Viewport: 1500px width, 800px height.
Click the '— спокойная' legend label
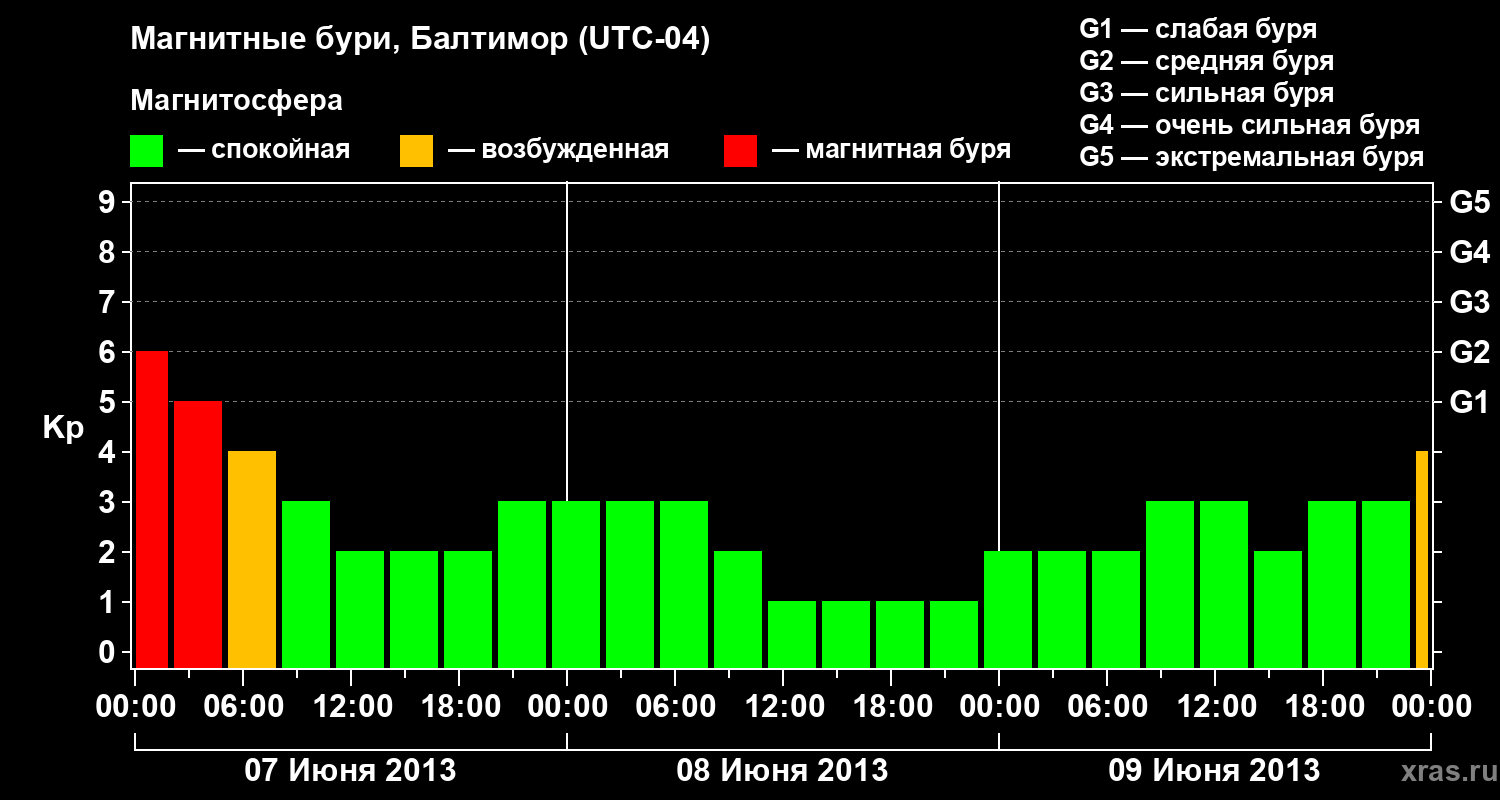point(264,151)
